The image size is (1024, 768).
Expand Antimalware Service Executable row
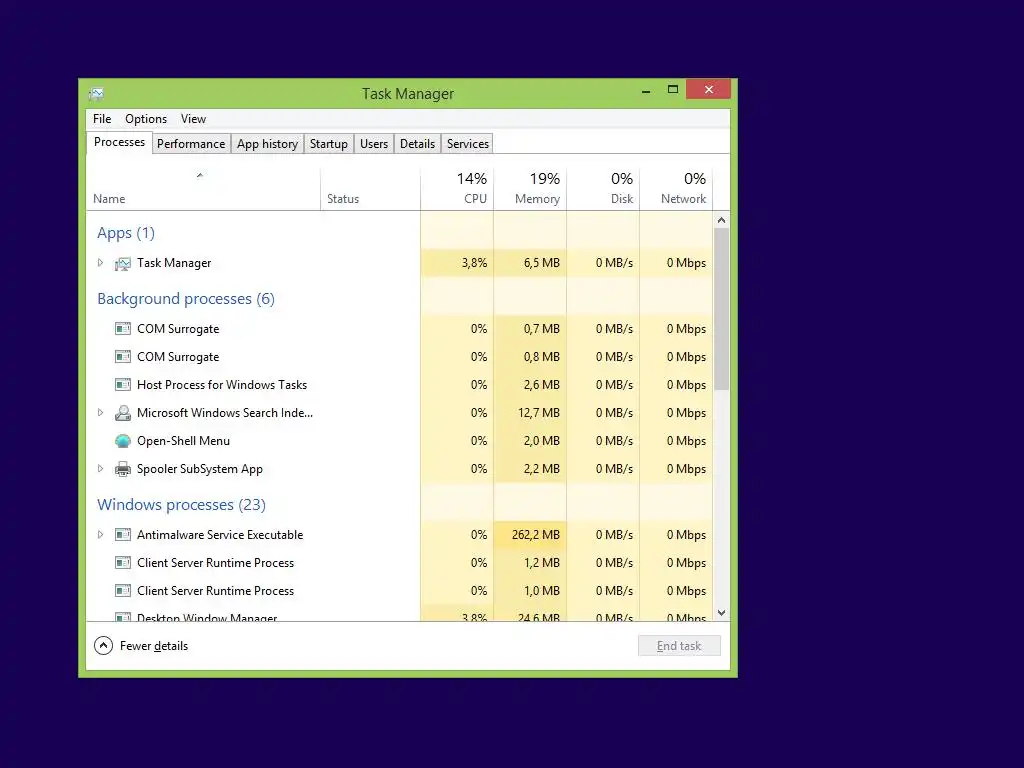pos(100,534)
